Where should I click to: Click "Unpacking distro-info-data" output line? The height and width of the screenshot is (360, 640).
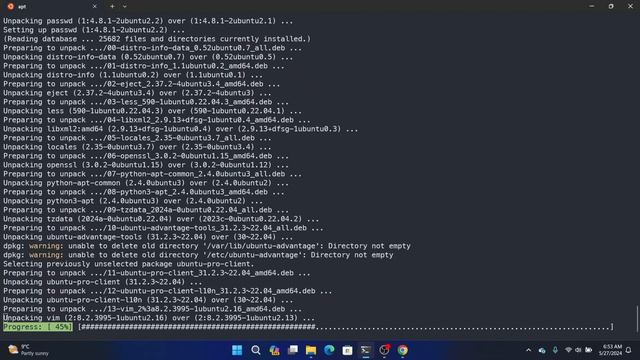click(148, 57)
